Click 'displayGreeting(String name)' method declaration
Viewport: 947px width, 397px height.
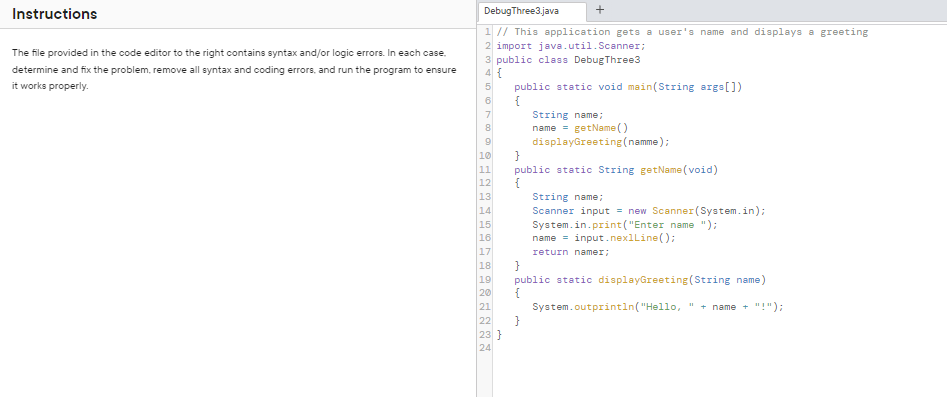[640, 280]
